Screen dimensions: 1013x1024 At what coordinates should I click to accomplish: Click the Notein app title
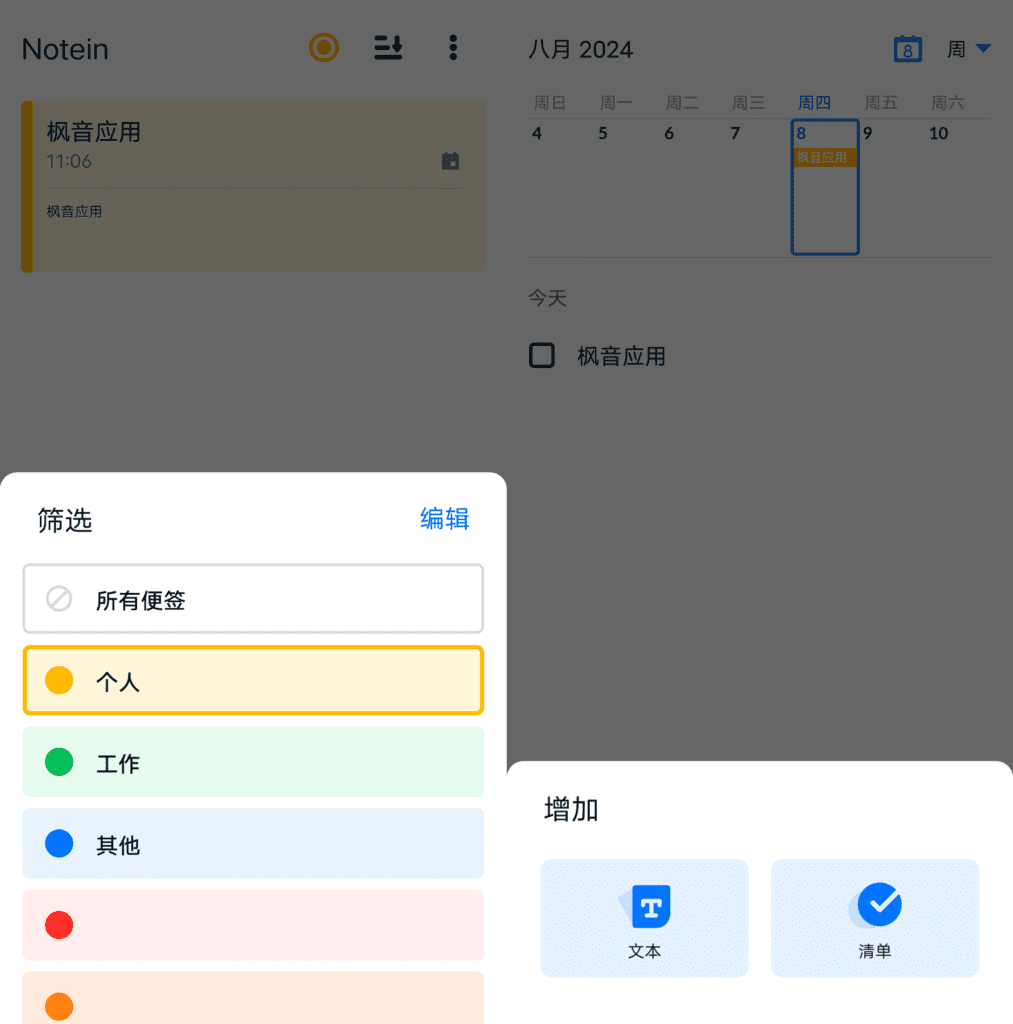[65, 50]
